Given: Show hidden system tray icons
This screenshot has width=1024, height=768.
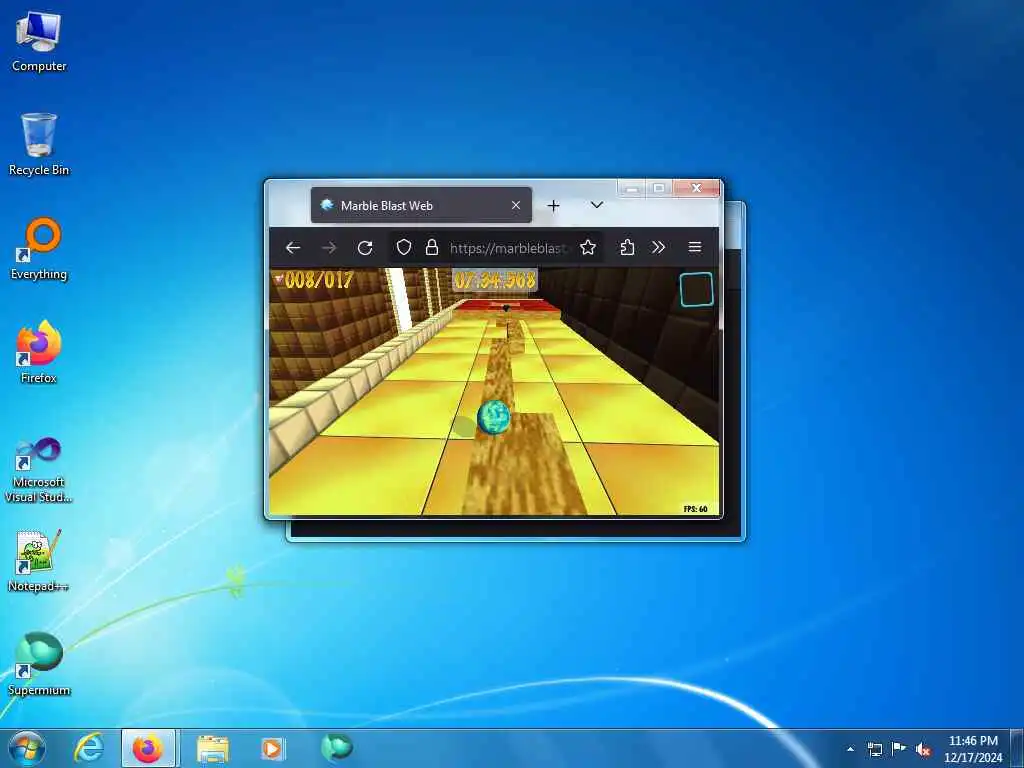Looking at the screenshot, I should (850, 749).
